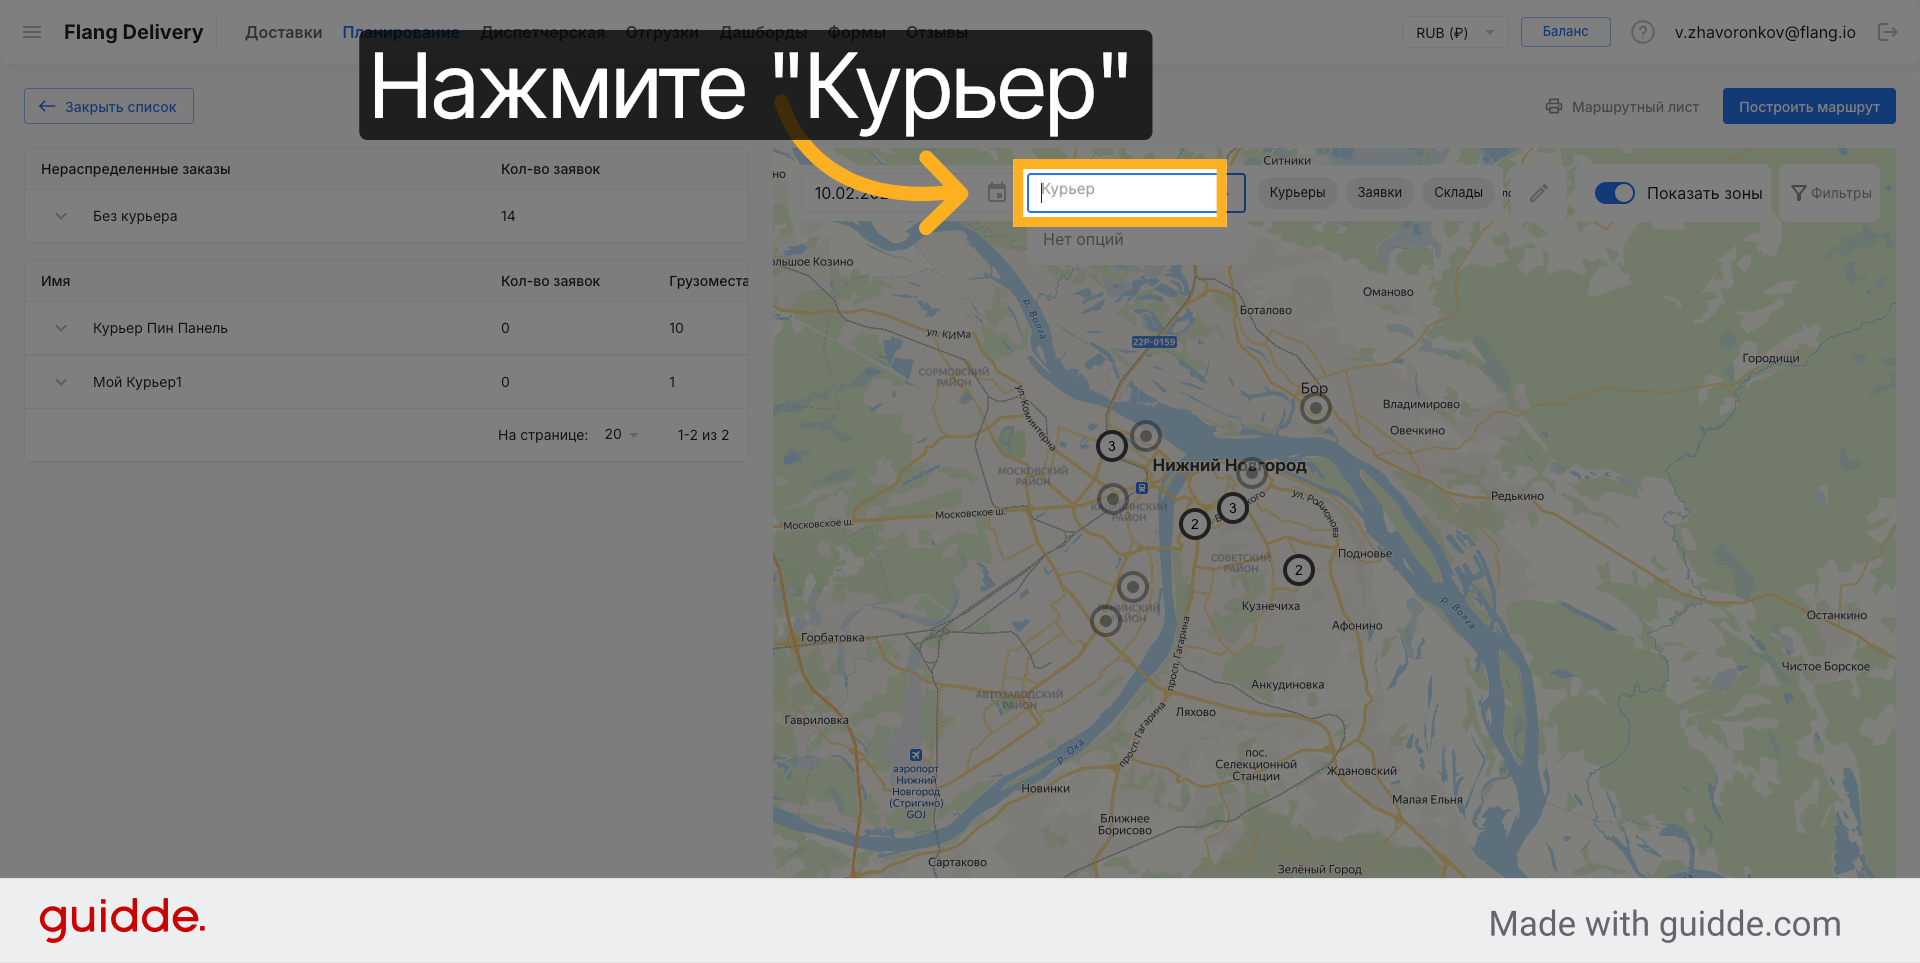Click Закрыть список to close the list

108,105
